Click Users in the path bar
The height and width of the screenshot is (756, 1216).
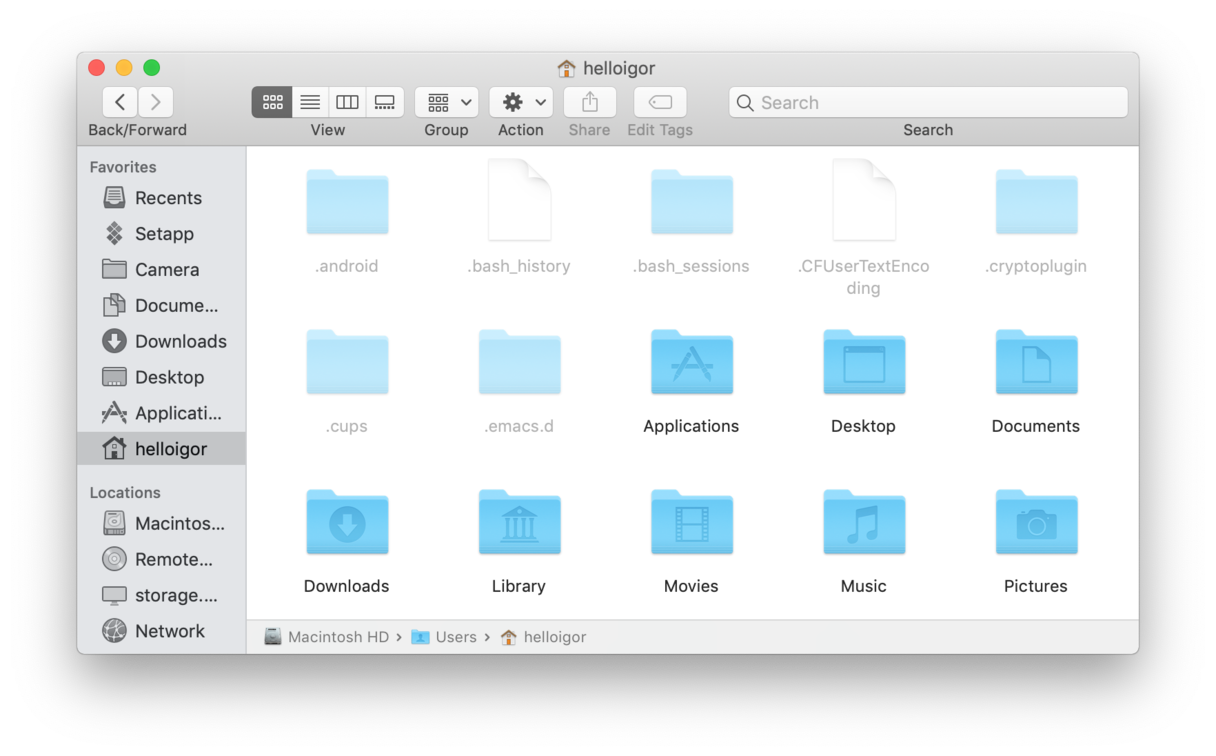pyautogui.click(x=455, y=637)
